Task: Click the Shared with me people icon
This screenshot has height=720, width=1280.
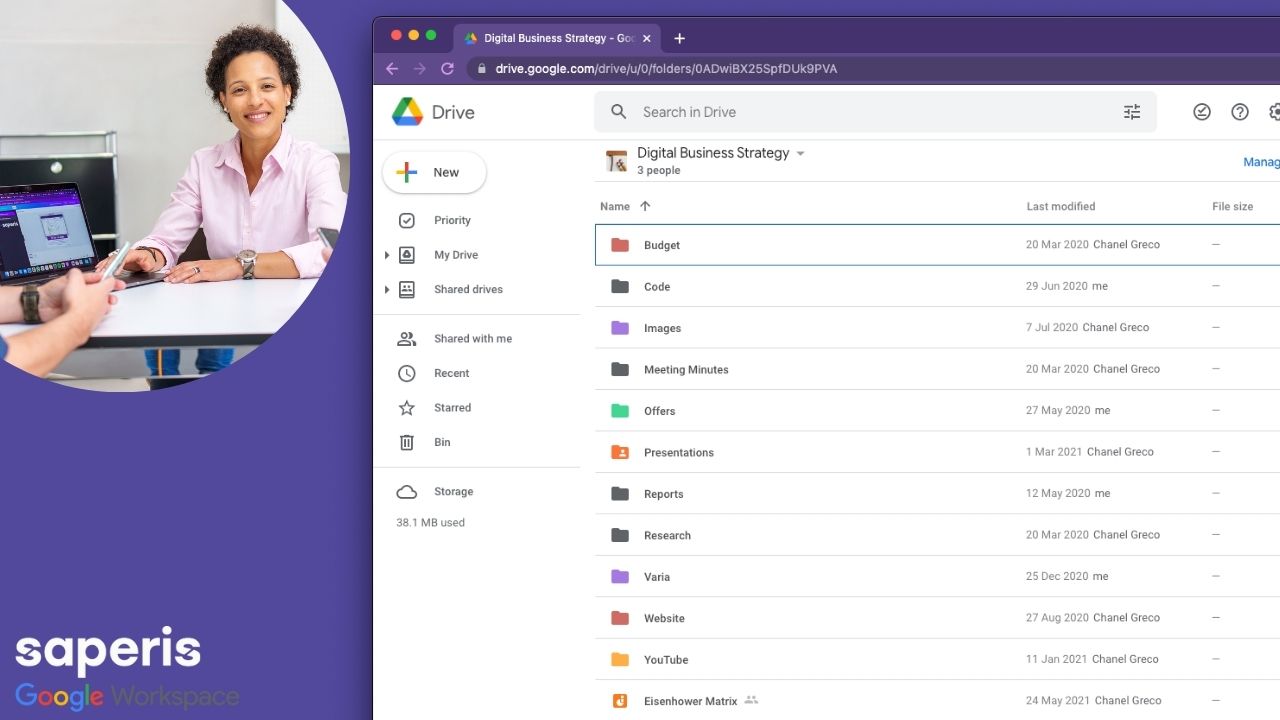Action: point(407,339)
